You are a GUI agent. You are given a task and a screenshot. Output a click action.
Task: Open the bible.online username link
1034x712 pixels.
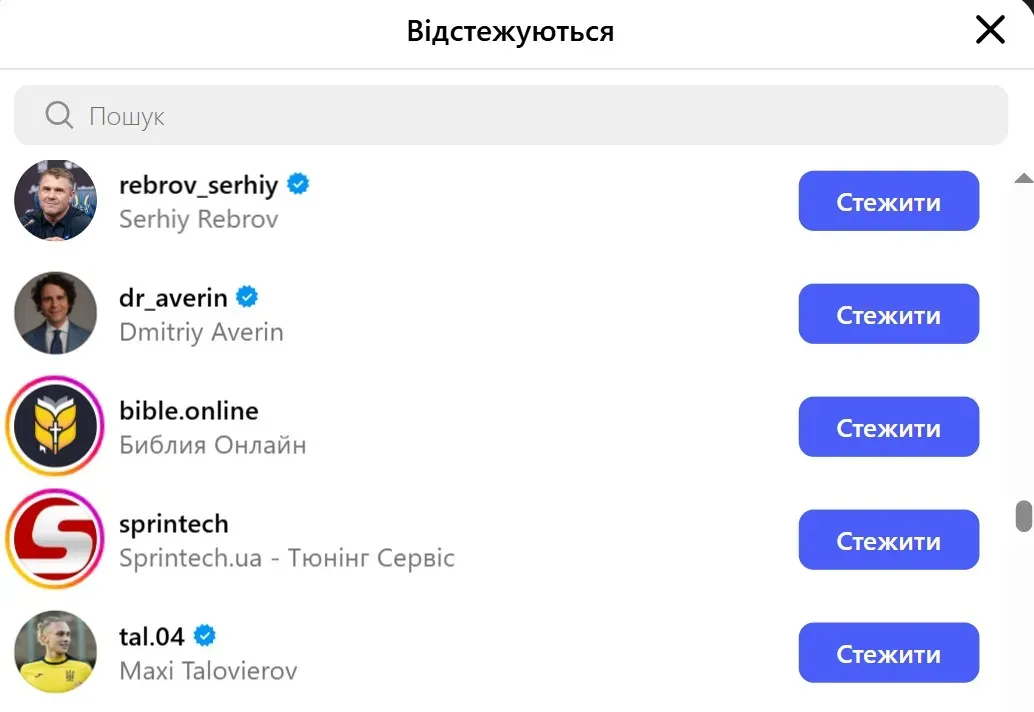click(188, 411)
